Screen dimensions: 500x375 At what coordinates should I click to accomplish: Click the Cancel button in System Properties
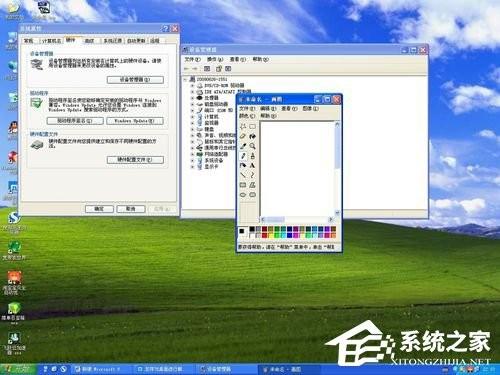tap(131, 209)
